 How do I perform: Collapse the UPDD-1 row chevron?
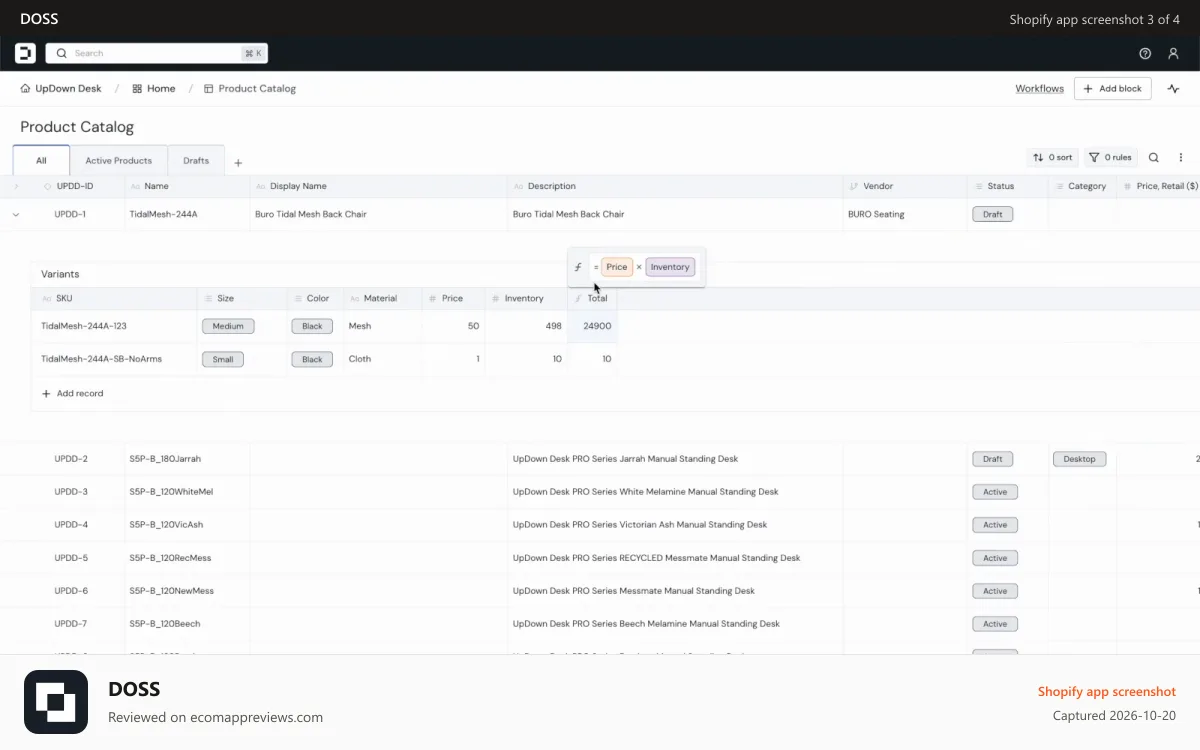pos(16,214)
